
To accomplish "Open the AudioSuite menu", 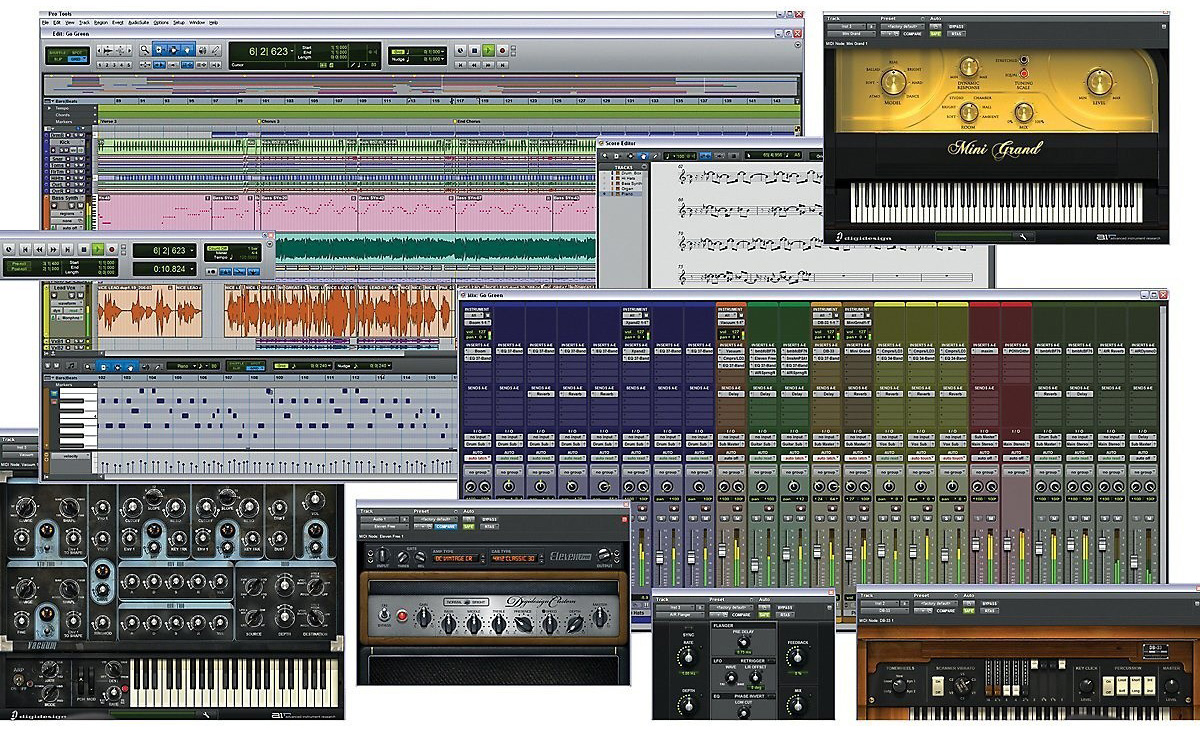I will coord(138,21).
